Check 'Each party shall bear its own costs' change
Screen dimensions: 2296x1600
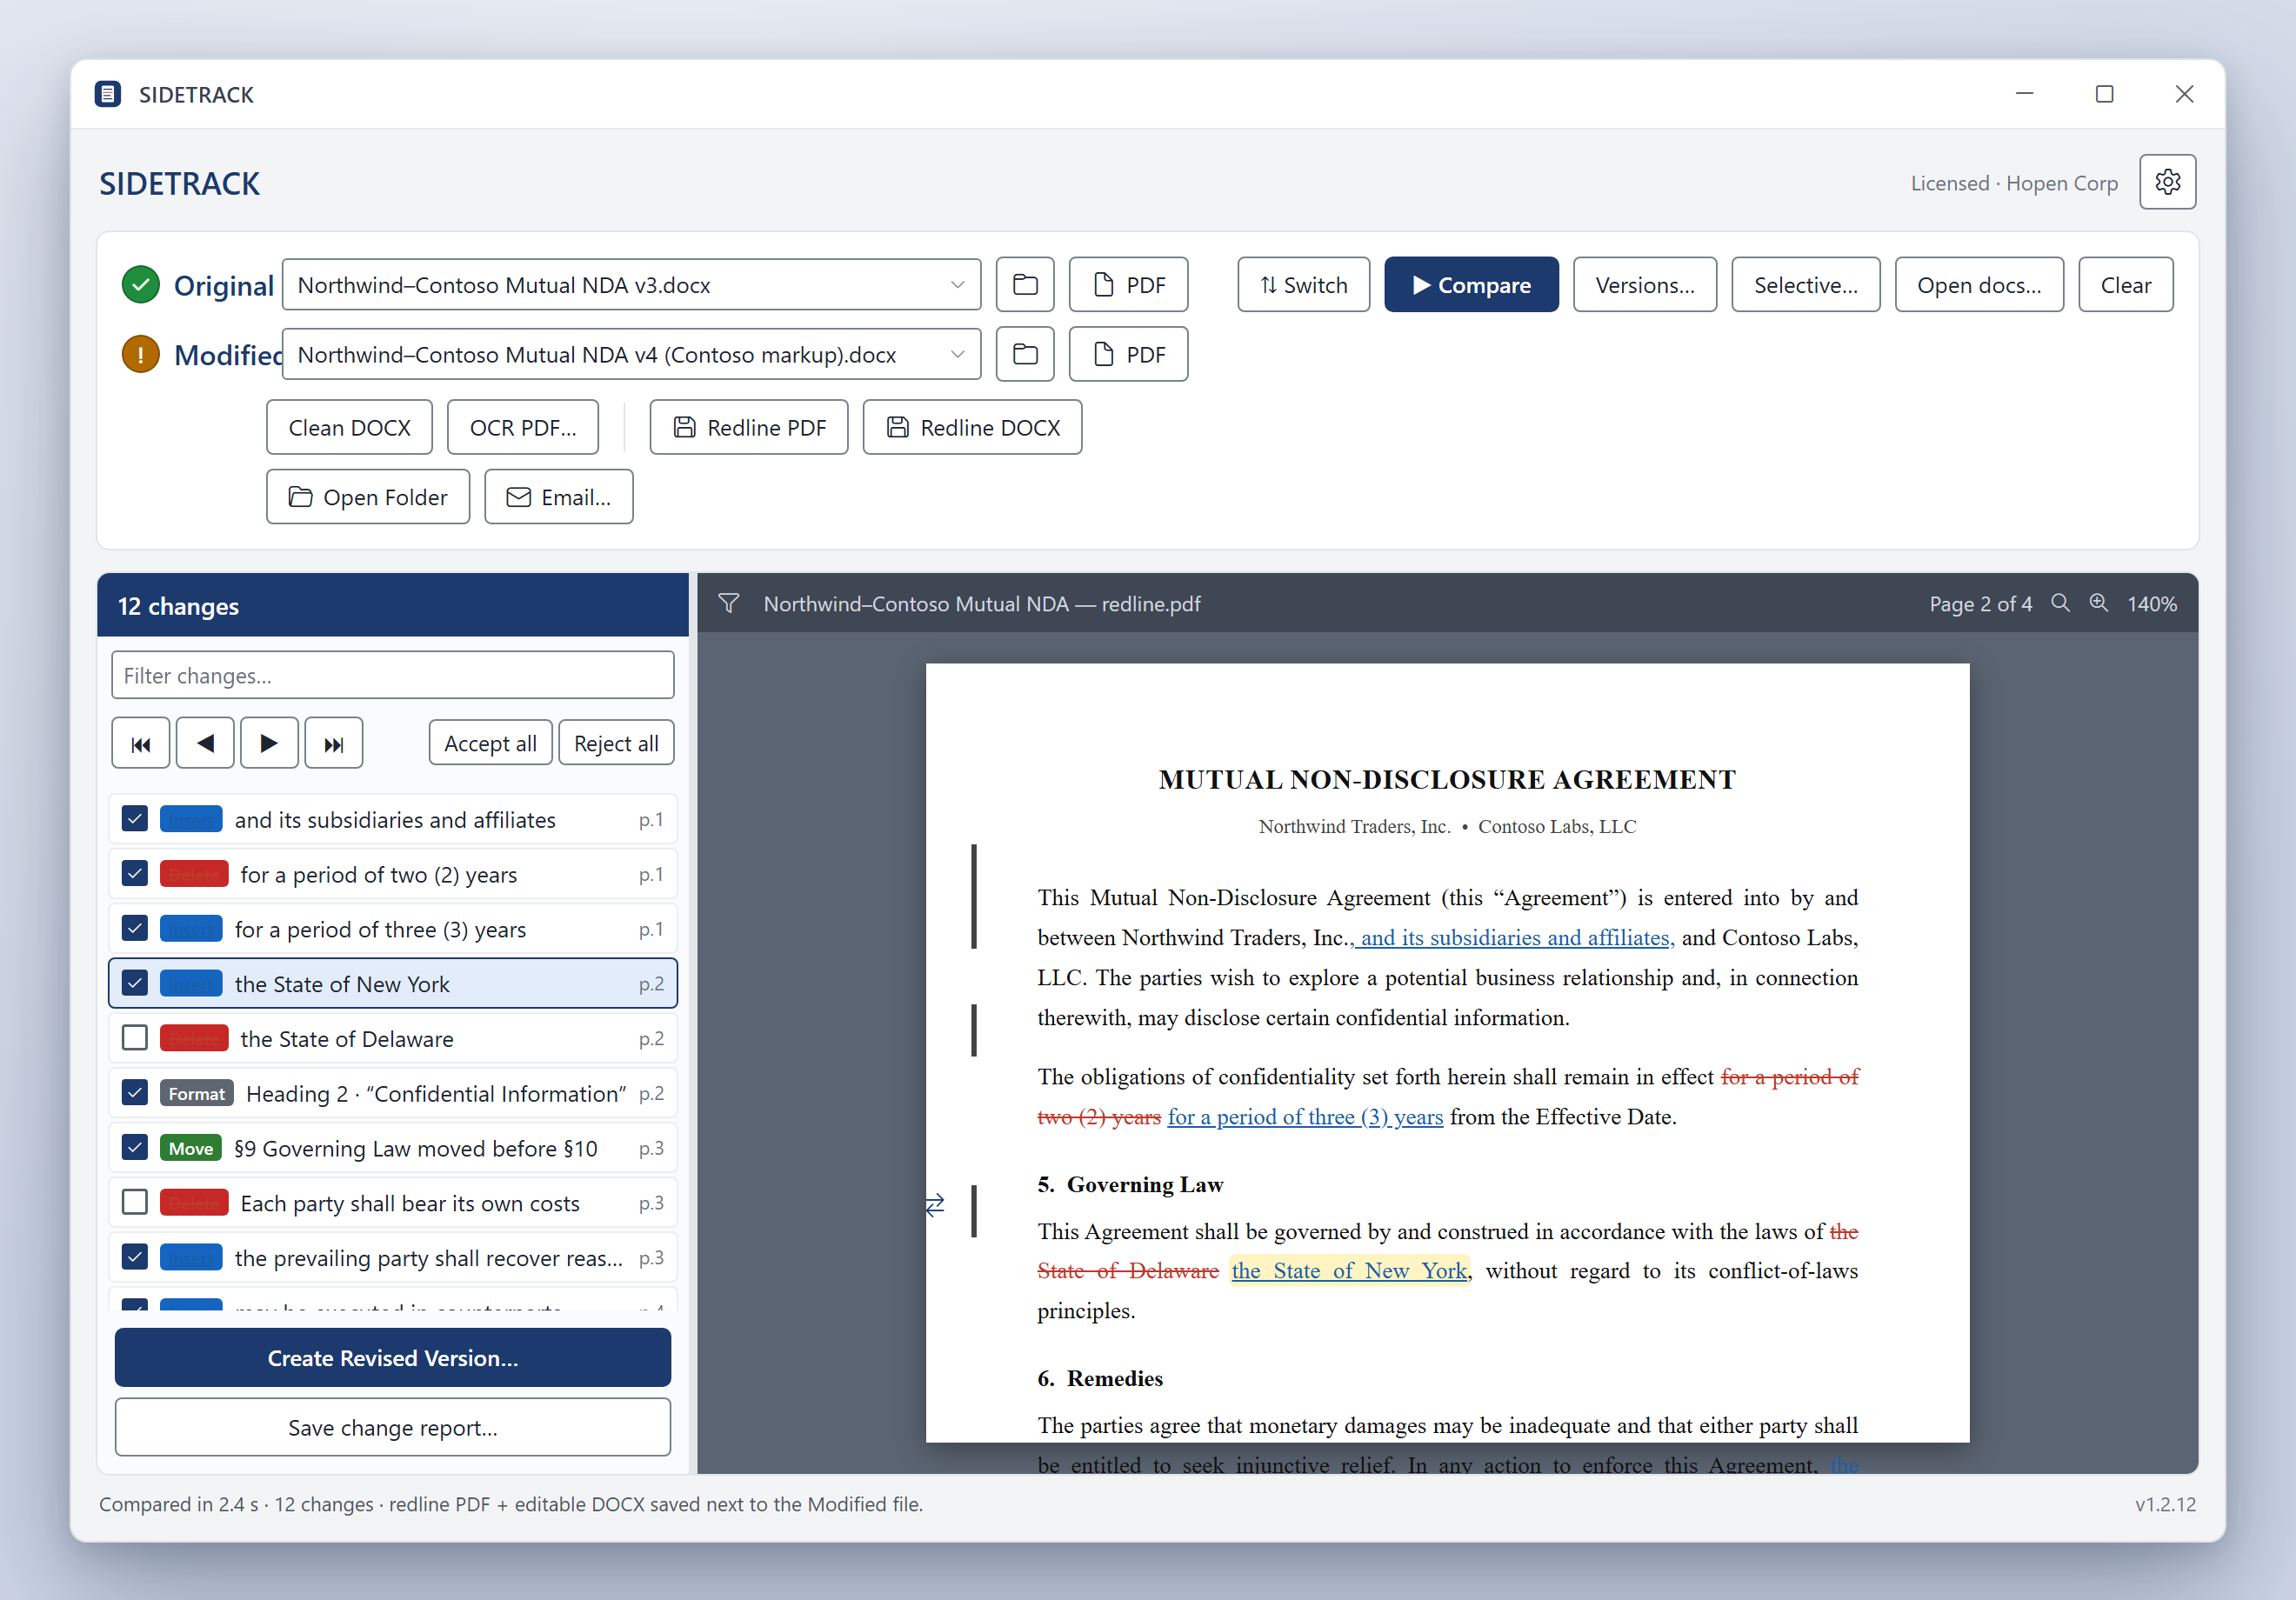(x=135, y=1203)
